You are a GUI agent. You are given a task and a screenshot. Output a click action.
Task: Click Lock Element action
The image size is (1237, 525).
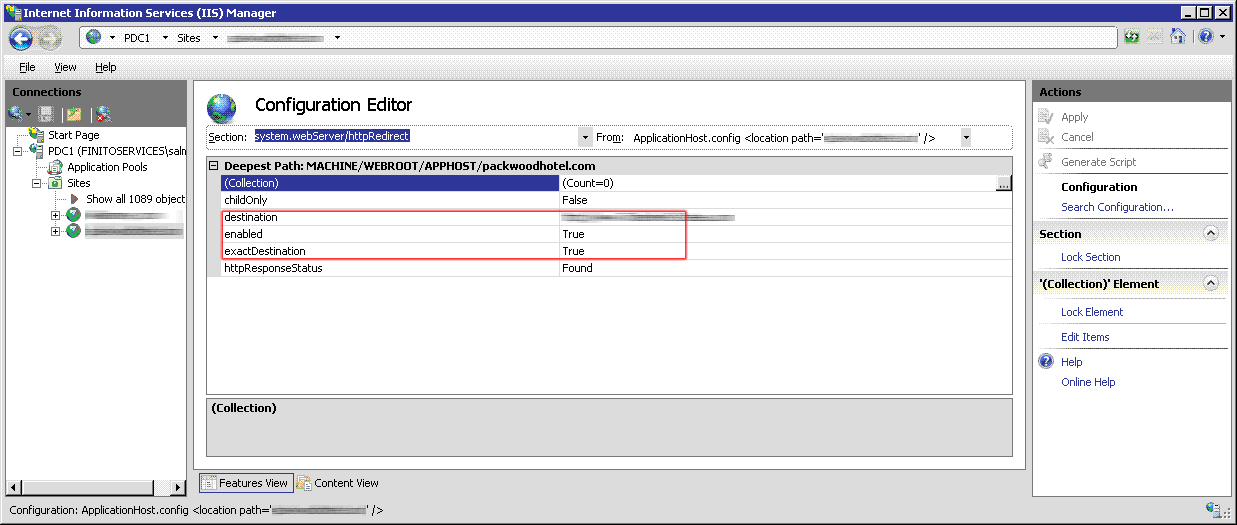point(1092,312)
